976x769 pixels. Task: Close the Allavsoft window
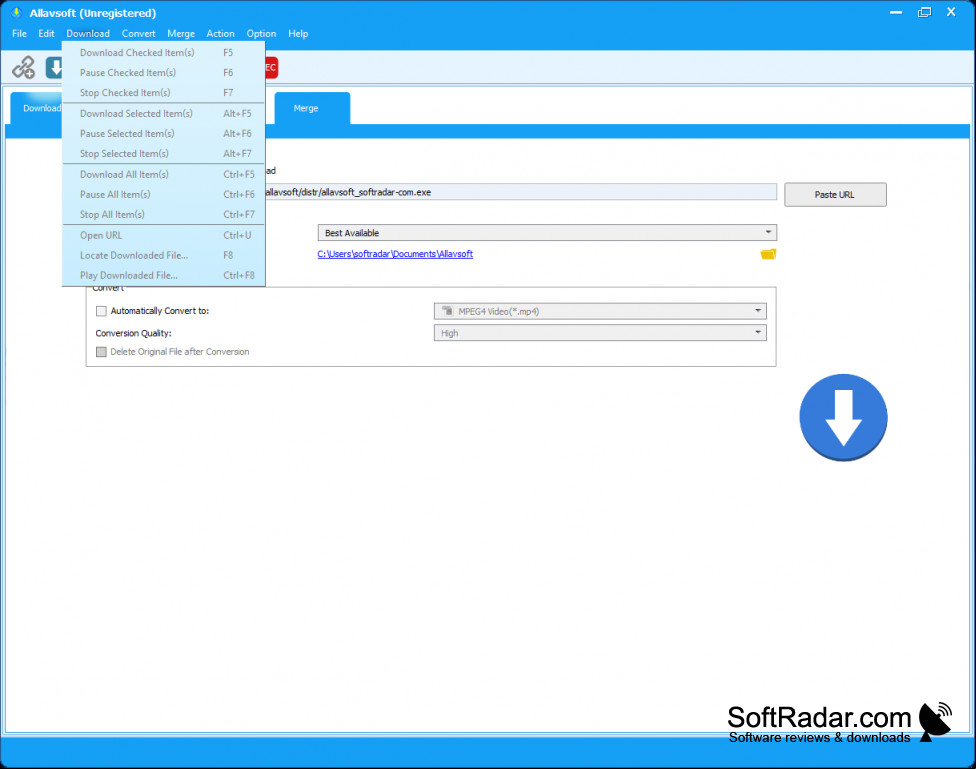951,12
